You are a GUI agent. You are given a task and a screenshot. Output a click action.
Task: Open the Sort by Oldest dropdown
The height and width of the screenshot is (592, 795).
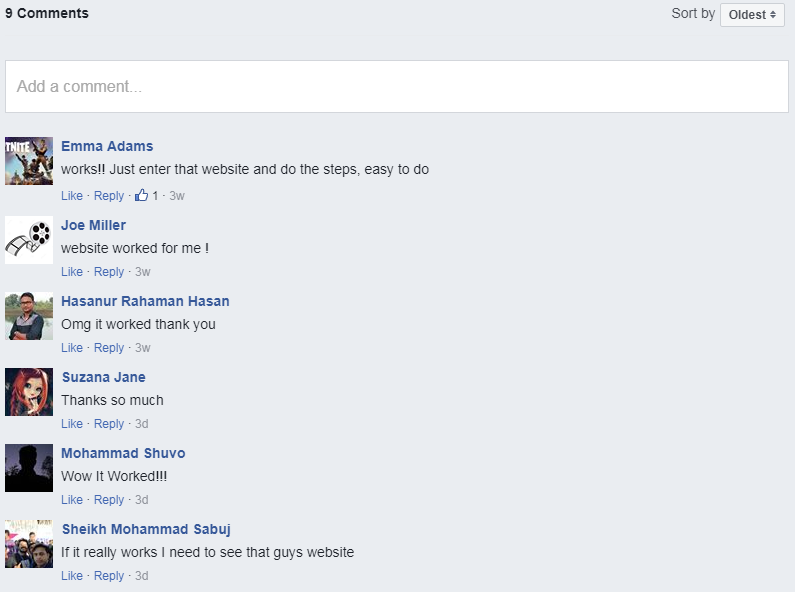[x=752, y=15]
